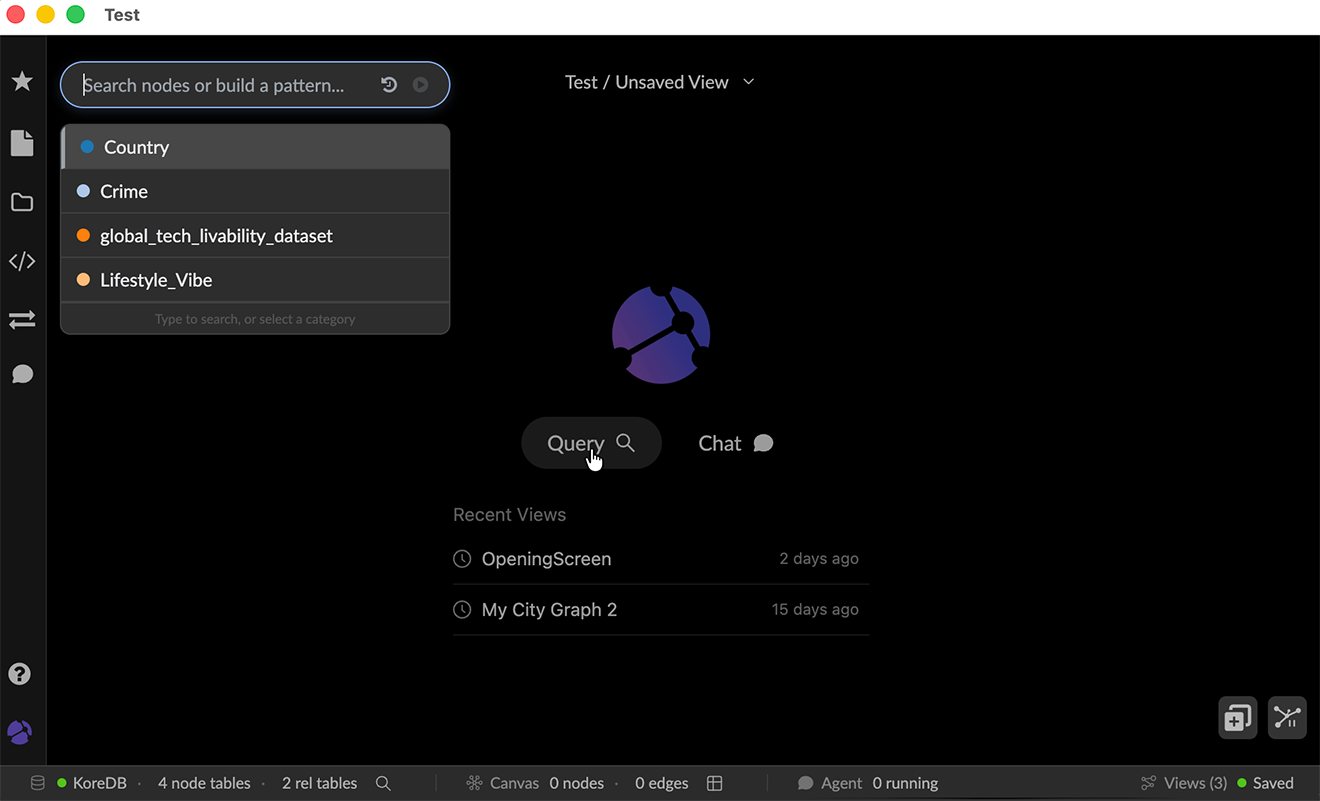Click the search history icon in search bar

tap(389, 85)
